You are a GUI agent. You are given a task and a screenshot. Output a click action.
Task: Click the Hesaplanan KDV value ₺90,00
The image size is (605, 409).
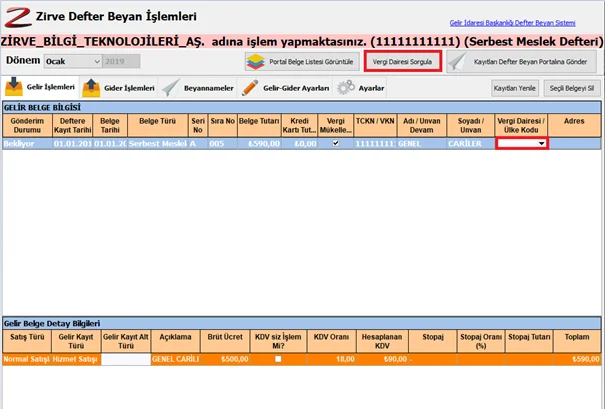pos(382,359)
